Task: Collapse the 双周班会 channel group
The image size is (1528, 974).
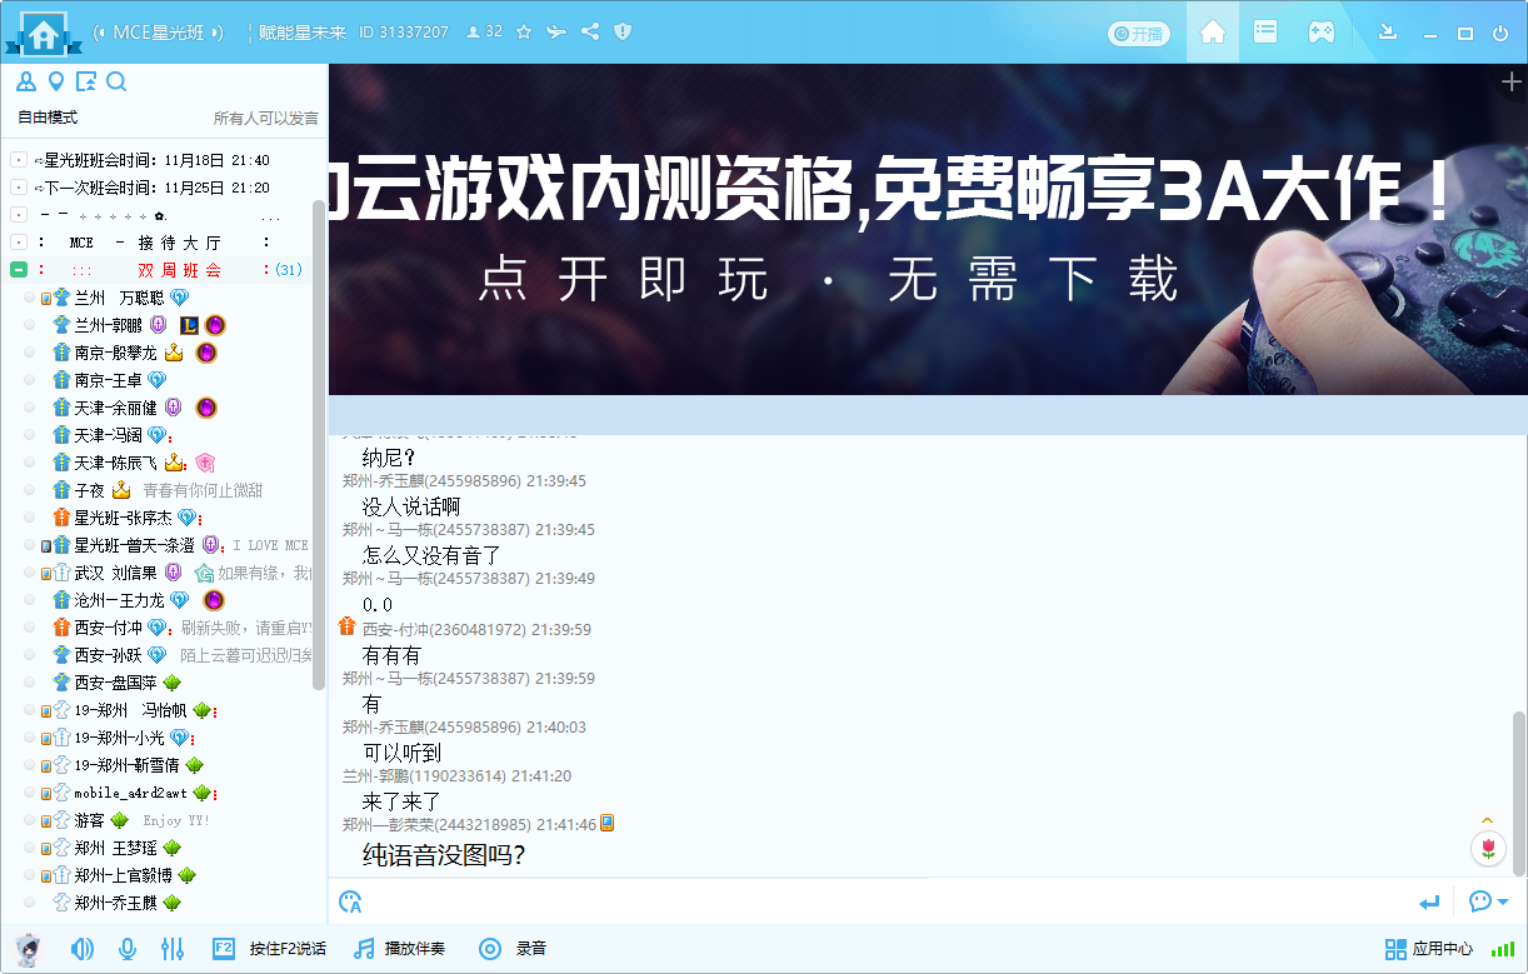Action: pyautogui.click(x=19, y=270)
